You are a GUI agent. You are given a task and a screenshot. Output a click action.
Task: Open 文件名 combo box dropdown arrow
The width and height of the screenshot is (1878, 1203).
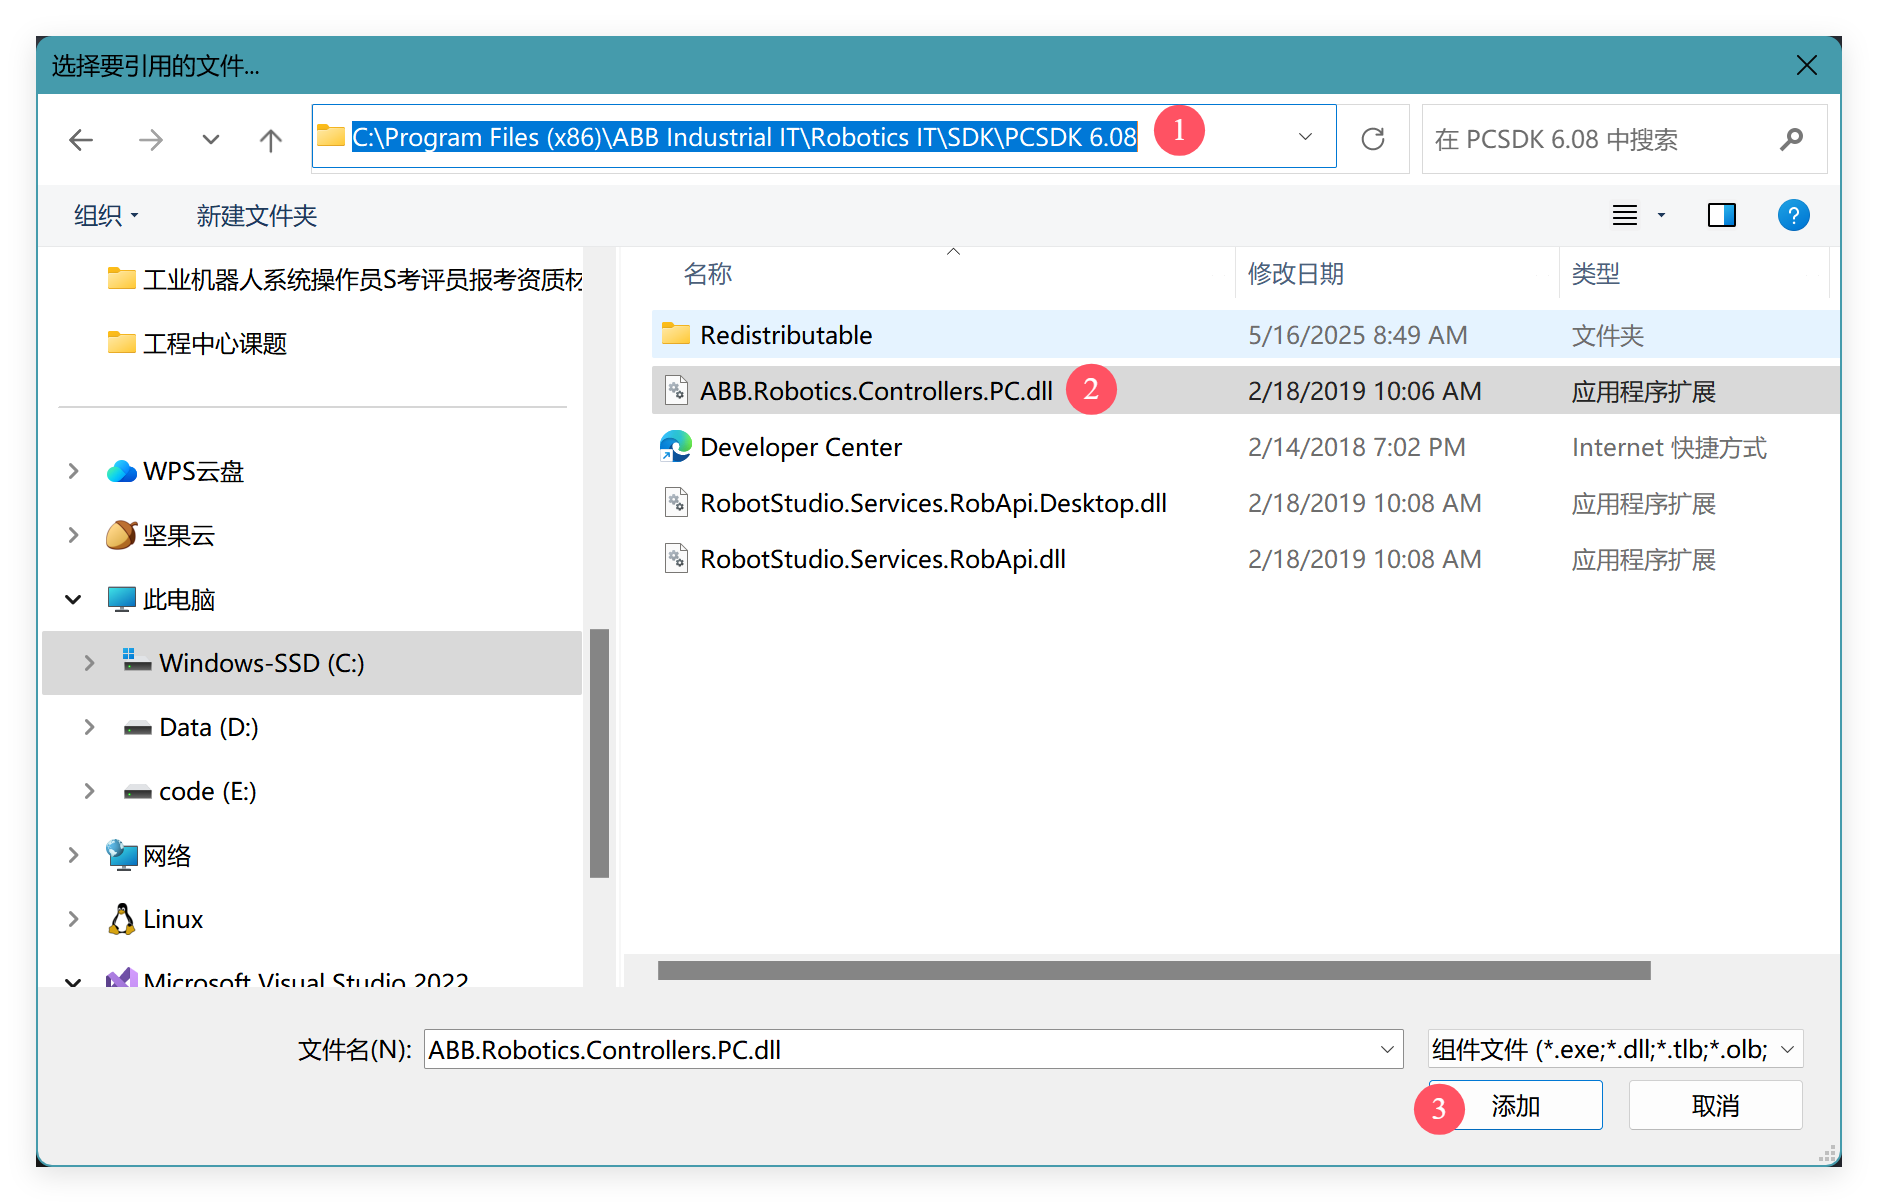[1387, 1049]
